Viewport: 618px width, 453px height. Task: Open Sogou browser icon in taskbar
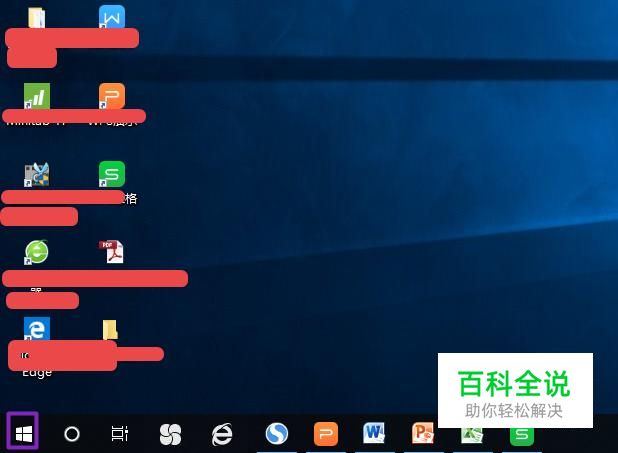point(277,433)
